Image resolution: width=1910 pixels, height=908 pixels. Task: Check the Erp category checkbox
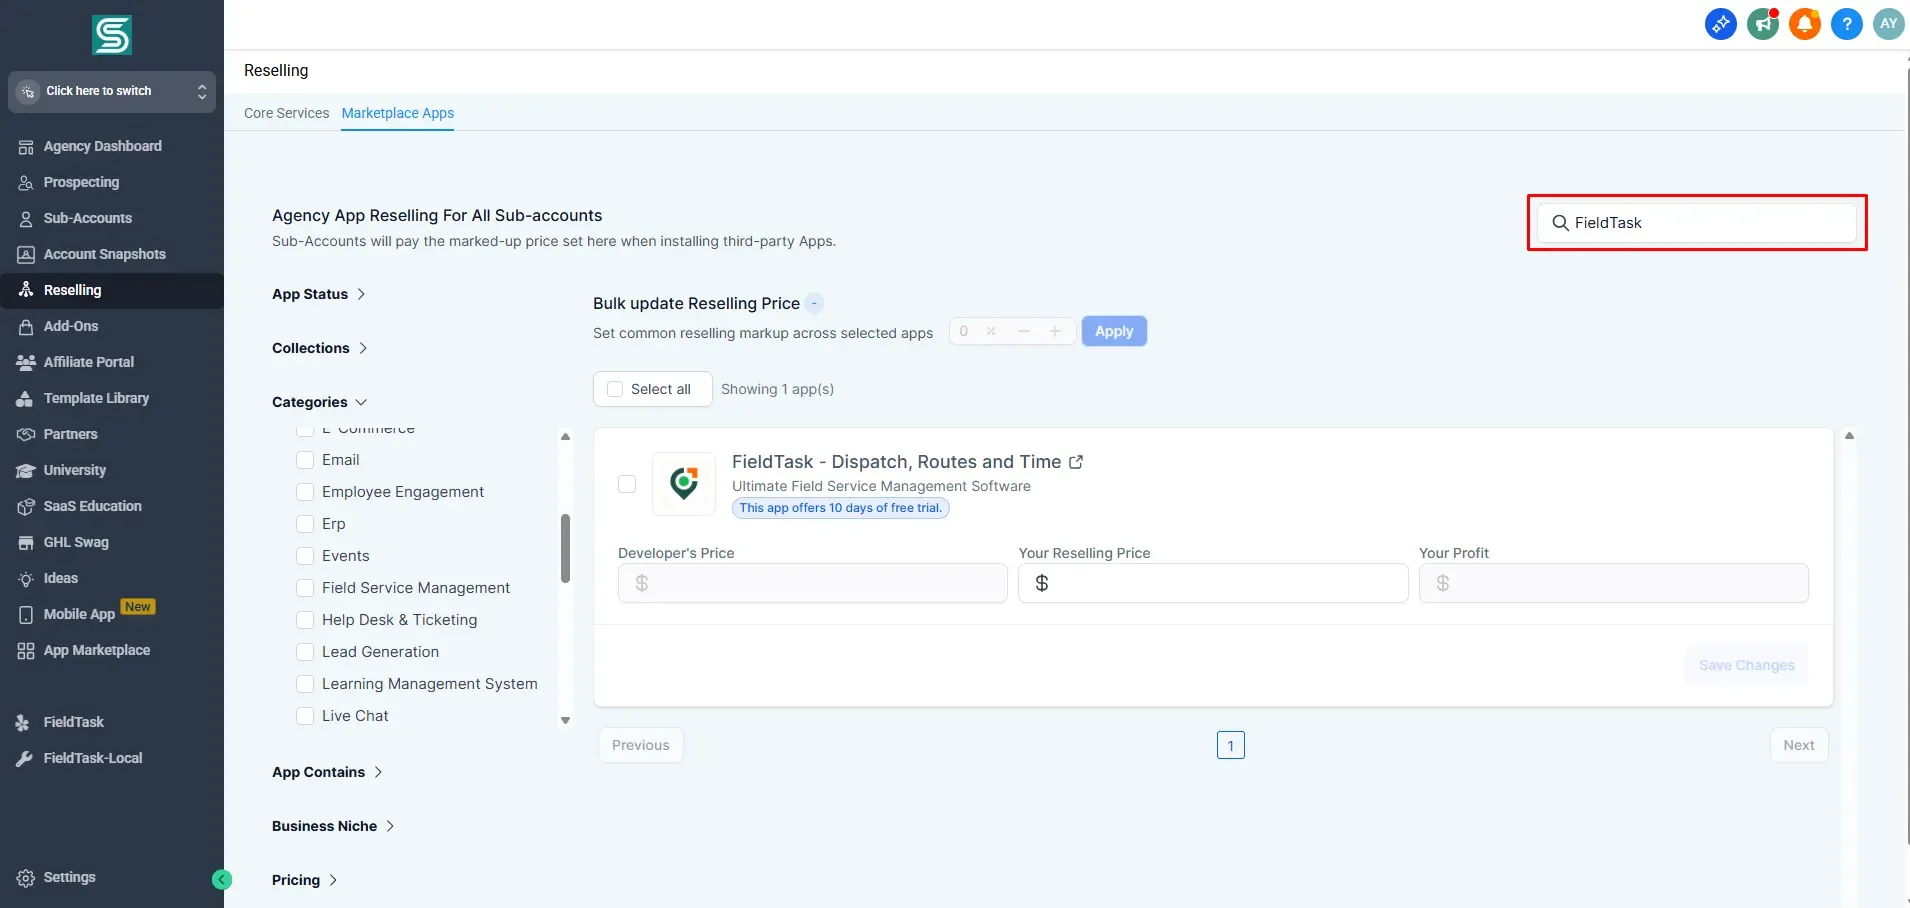coord(305,524)
